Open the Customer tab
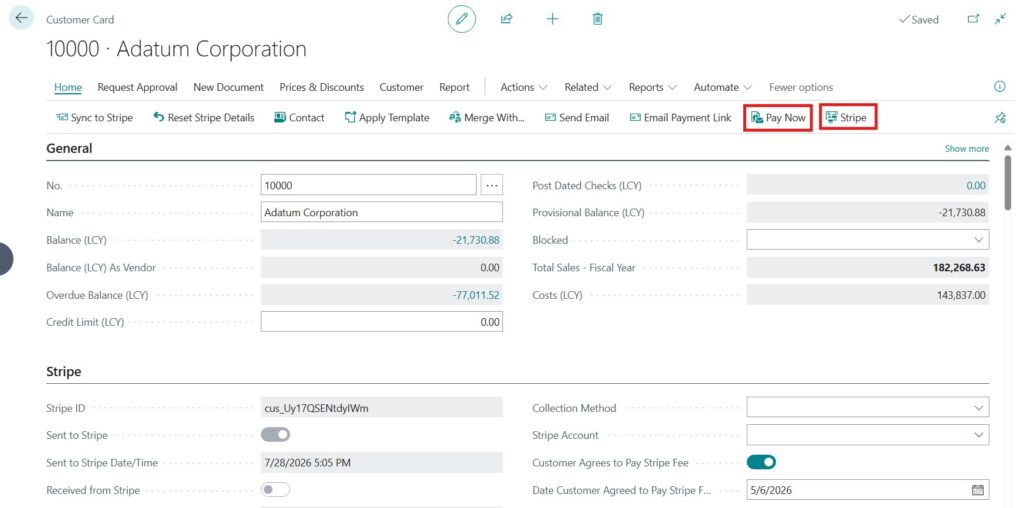 tap(402, 87)
